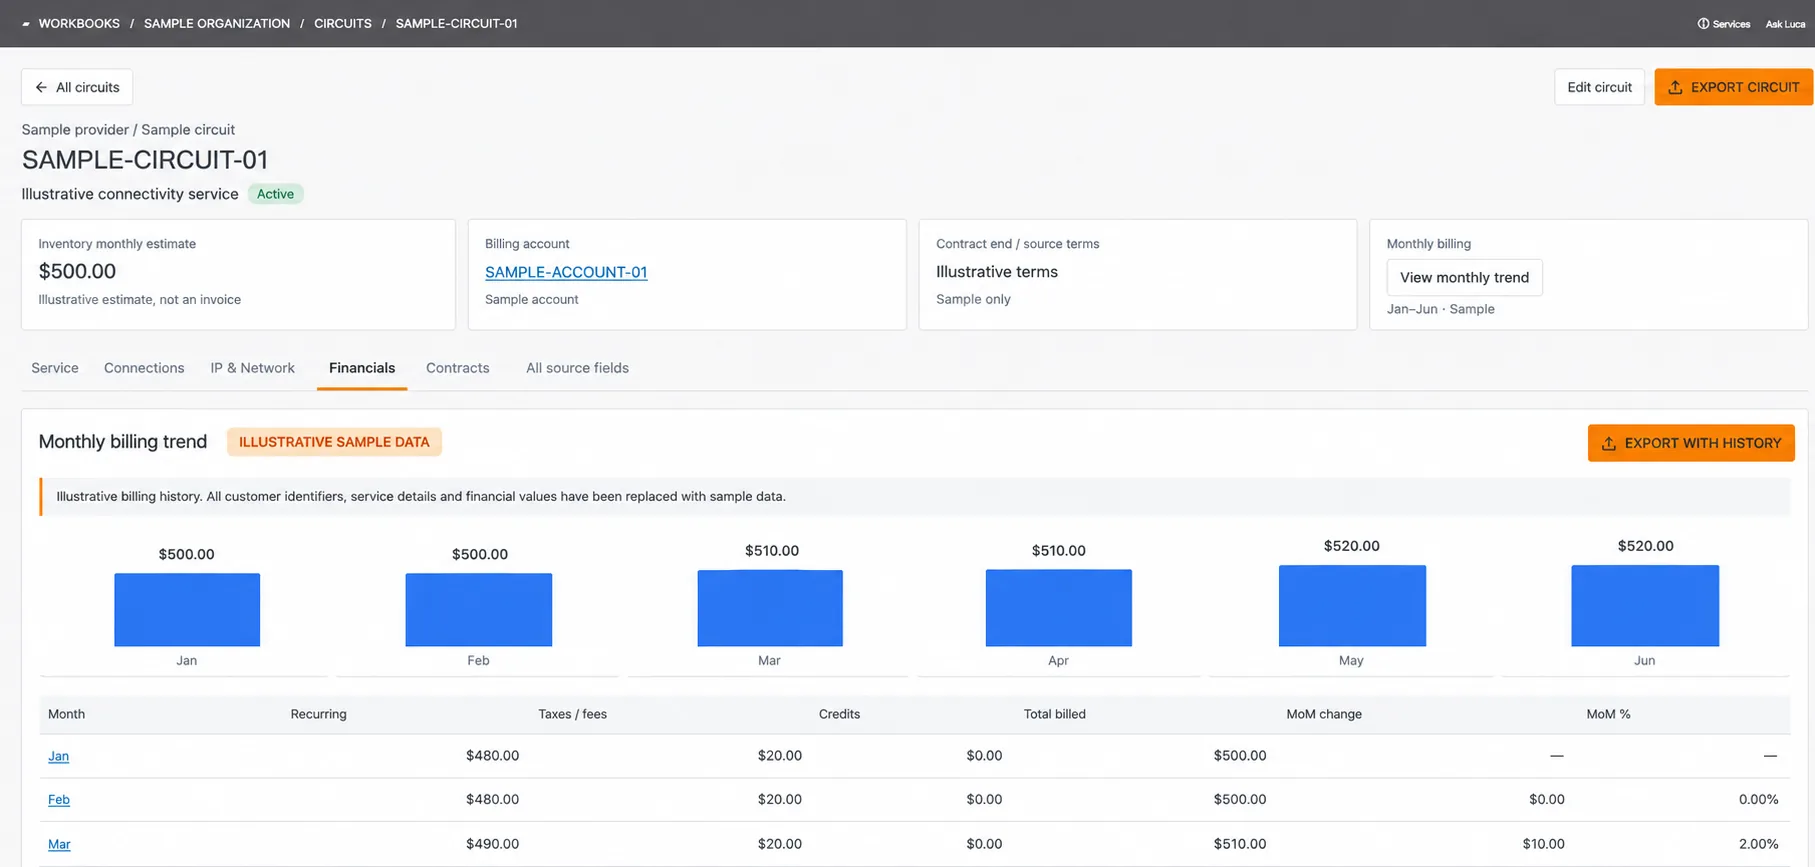Image resolution: width=1815 pixels, height=867 pixels.
Task: Click the Credits column header
Action: pos(839,714)
